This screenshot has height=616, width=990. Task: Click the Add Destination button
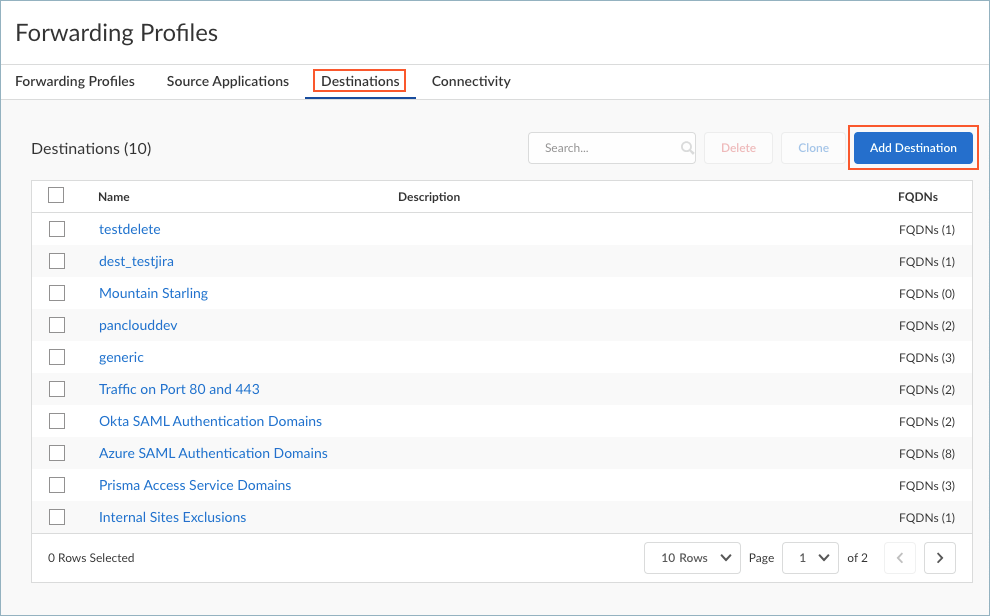(913, 148)
